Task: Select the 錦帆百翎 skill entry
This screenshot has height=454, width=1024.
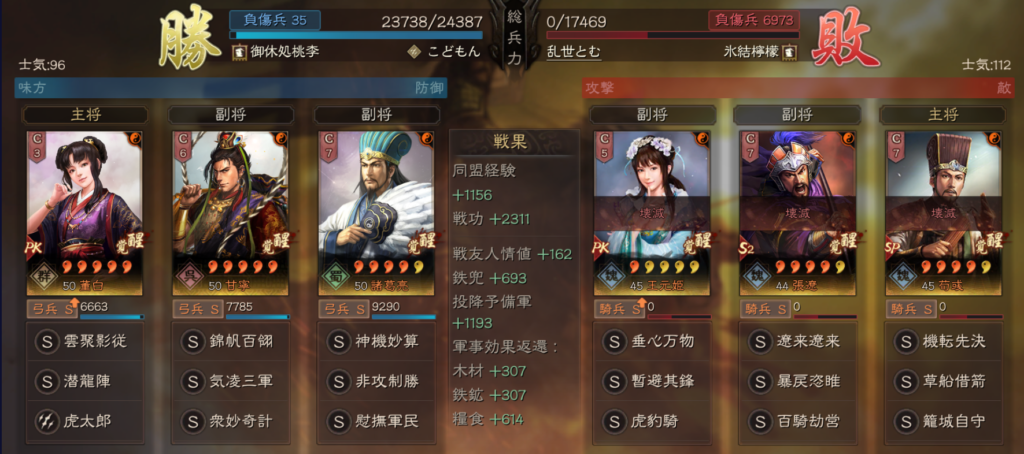Action: (231, 341)
